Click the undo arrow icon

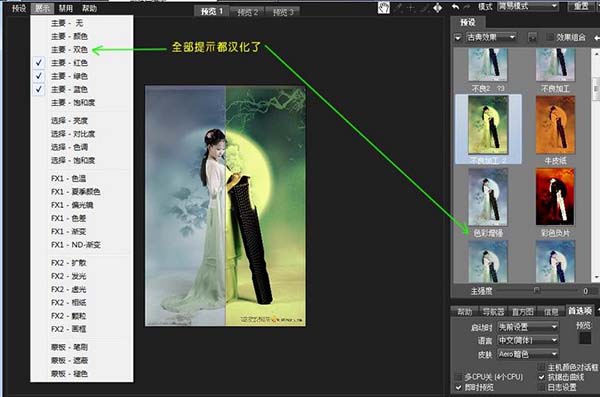[x=455, y=7]
